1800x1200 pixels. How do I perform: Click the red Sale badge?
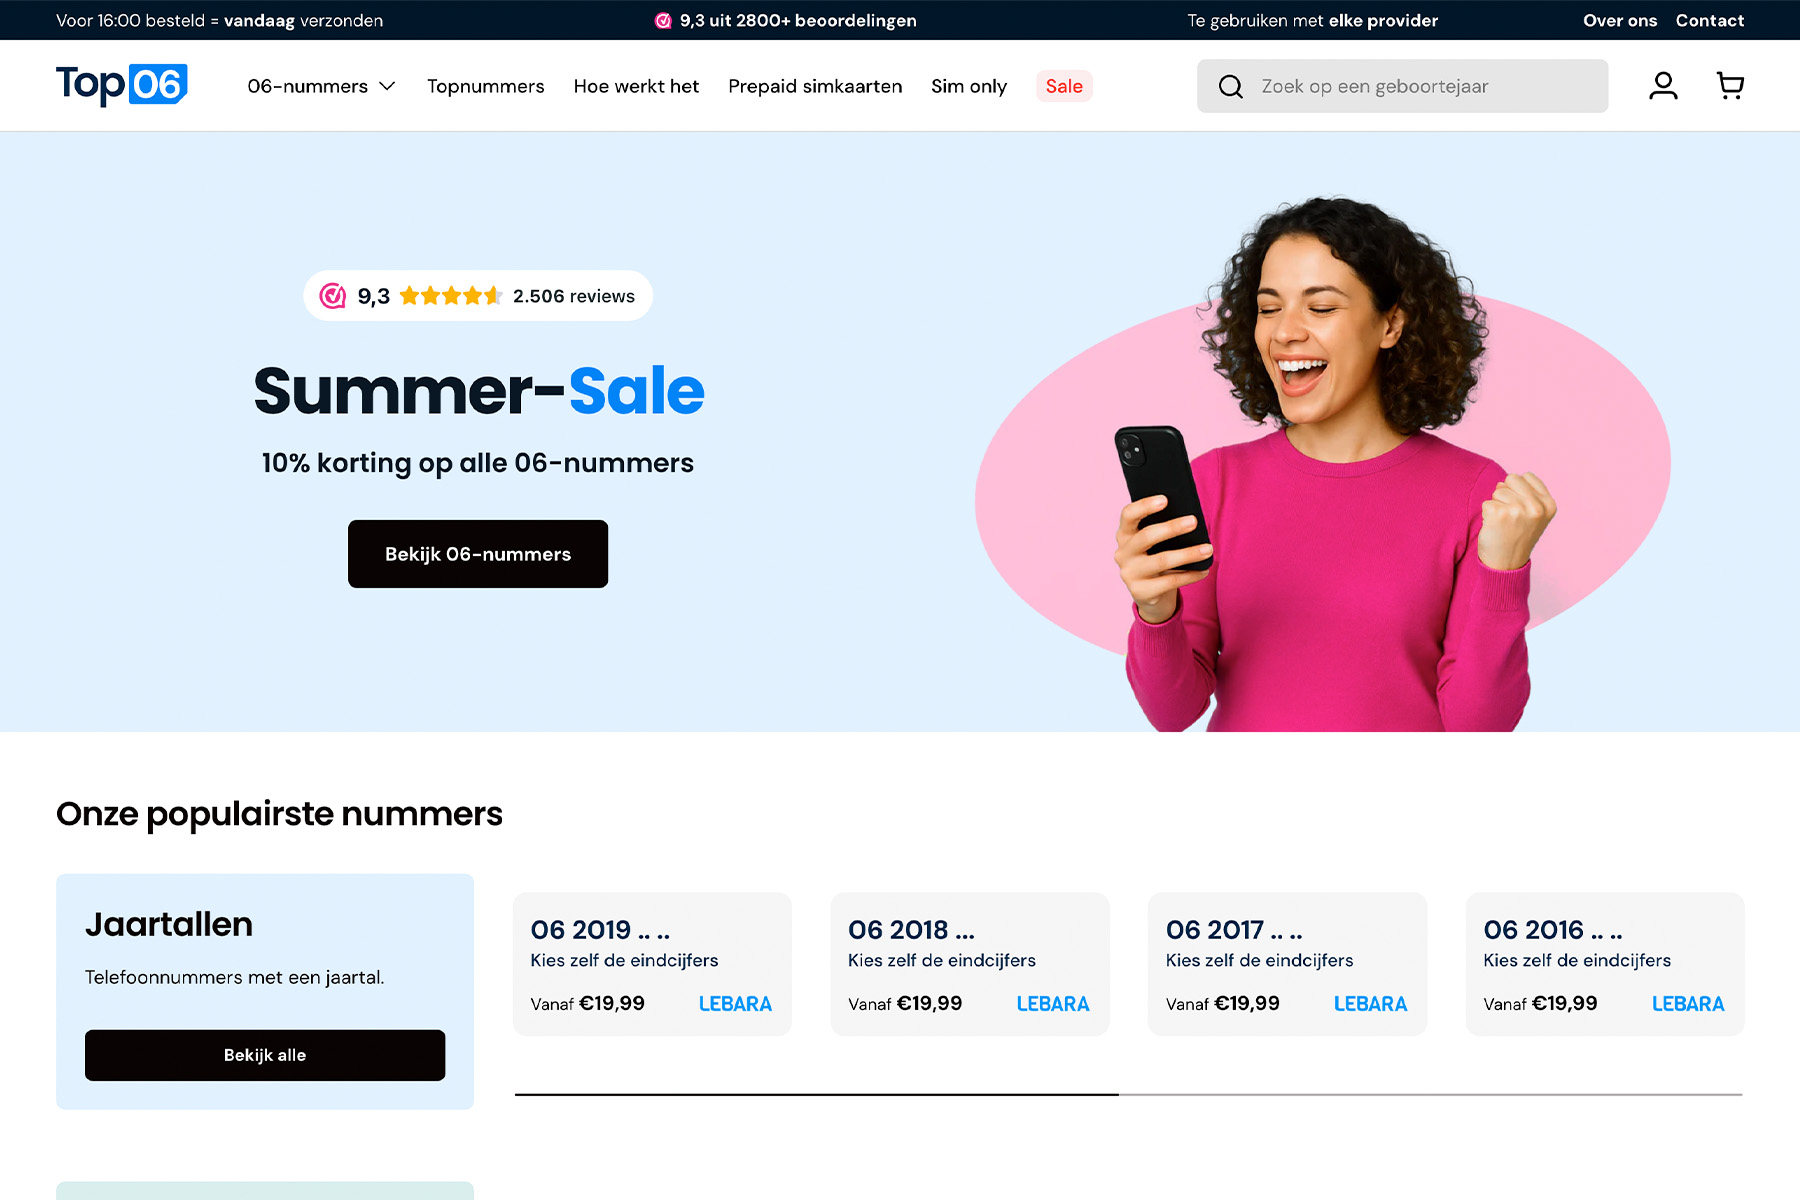tap(1064, 87)
